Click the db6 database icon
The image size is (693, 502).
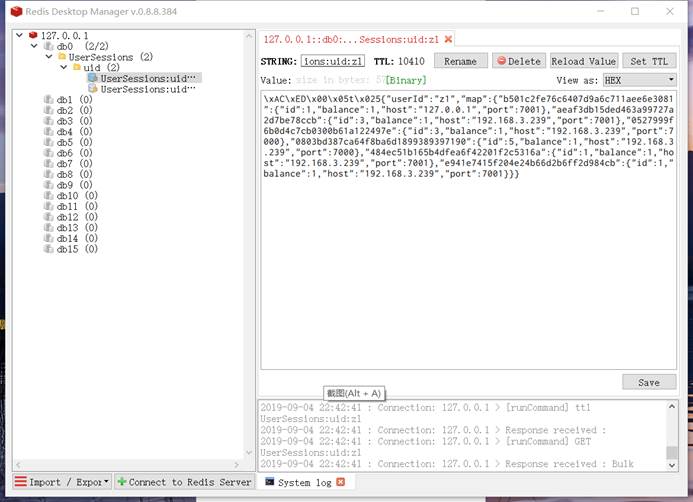pos(49,153)
